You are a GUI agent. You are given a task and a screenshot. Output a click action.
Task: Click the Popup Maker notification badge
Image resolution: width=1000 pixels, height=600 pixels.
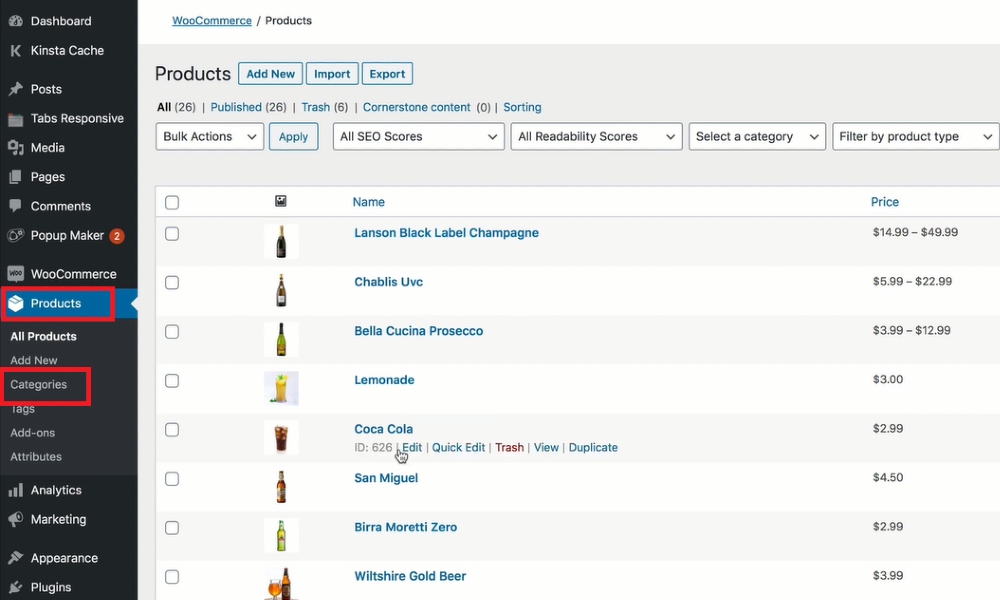coord(117,236)
